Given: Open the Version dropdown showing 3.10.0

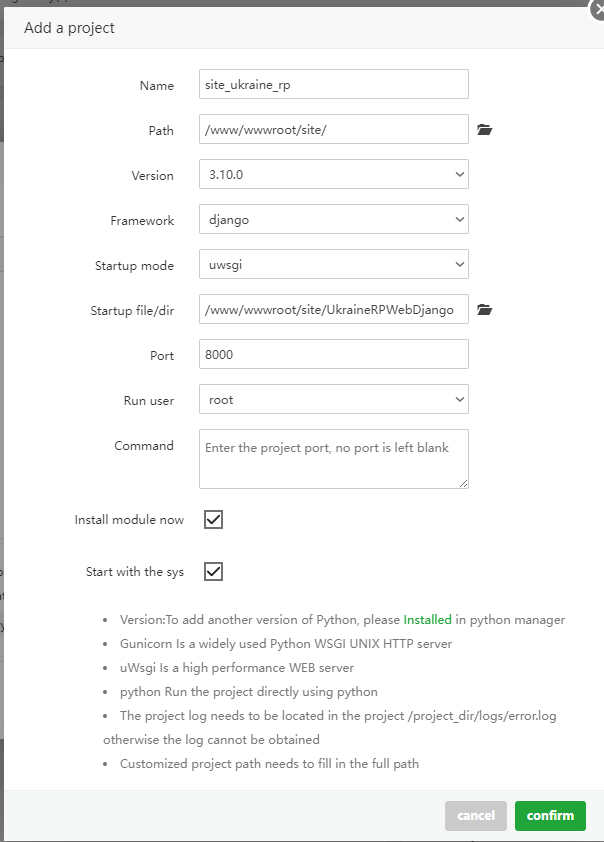Looking at the screenshot, I should click(x=333, y=175).
